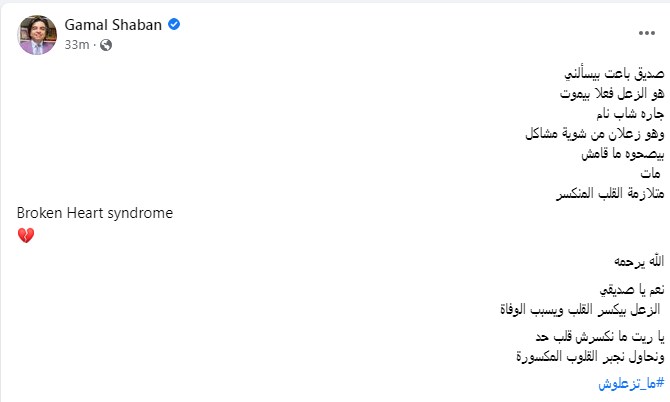The height and width of the screenshot is (402, 670).
Task: Click the line 'يا ريت ما نكسرش قلب حد'
Action: [x=599, y=336]
